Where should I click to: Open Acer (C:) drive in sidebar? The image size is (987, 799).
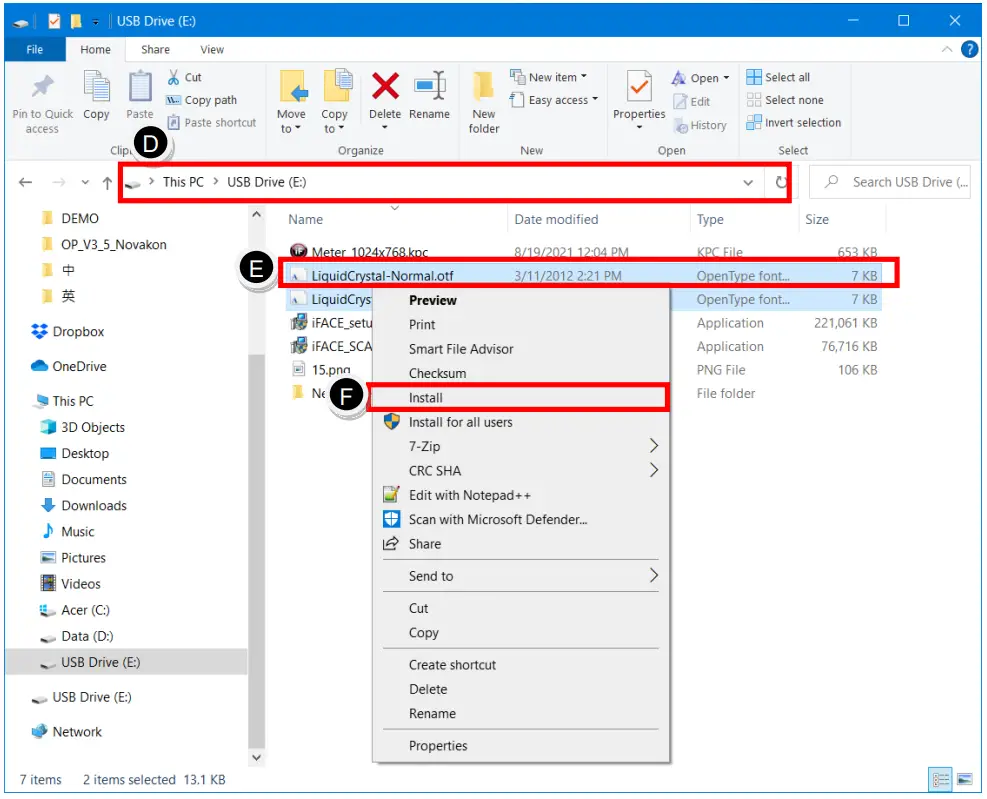76,611
